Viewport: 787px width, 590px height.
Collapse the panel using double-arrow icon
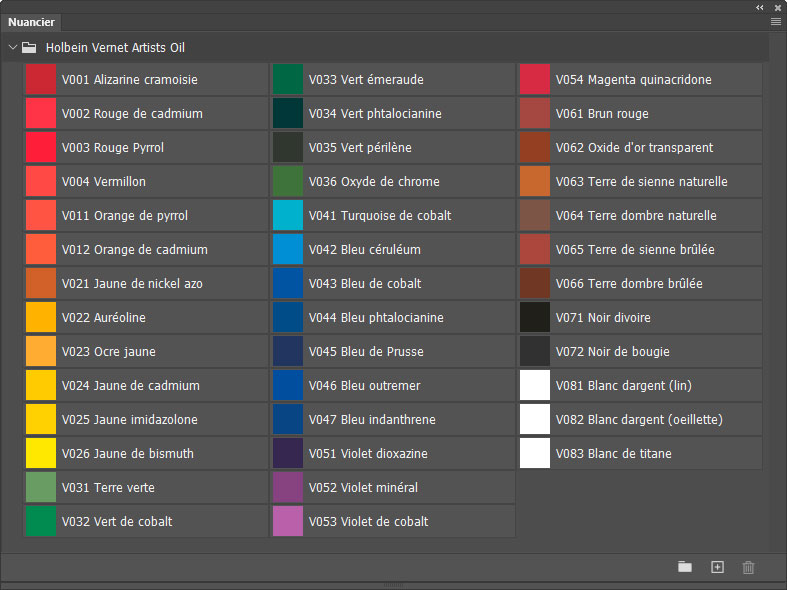coord(760,7)
